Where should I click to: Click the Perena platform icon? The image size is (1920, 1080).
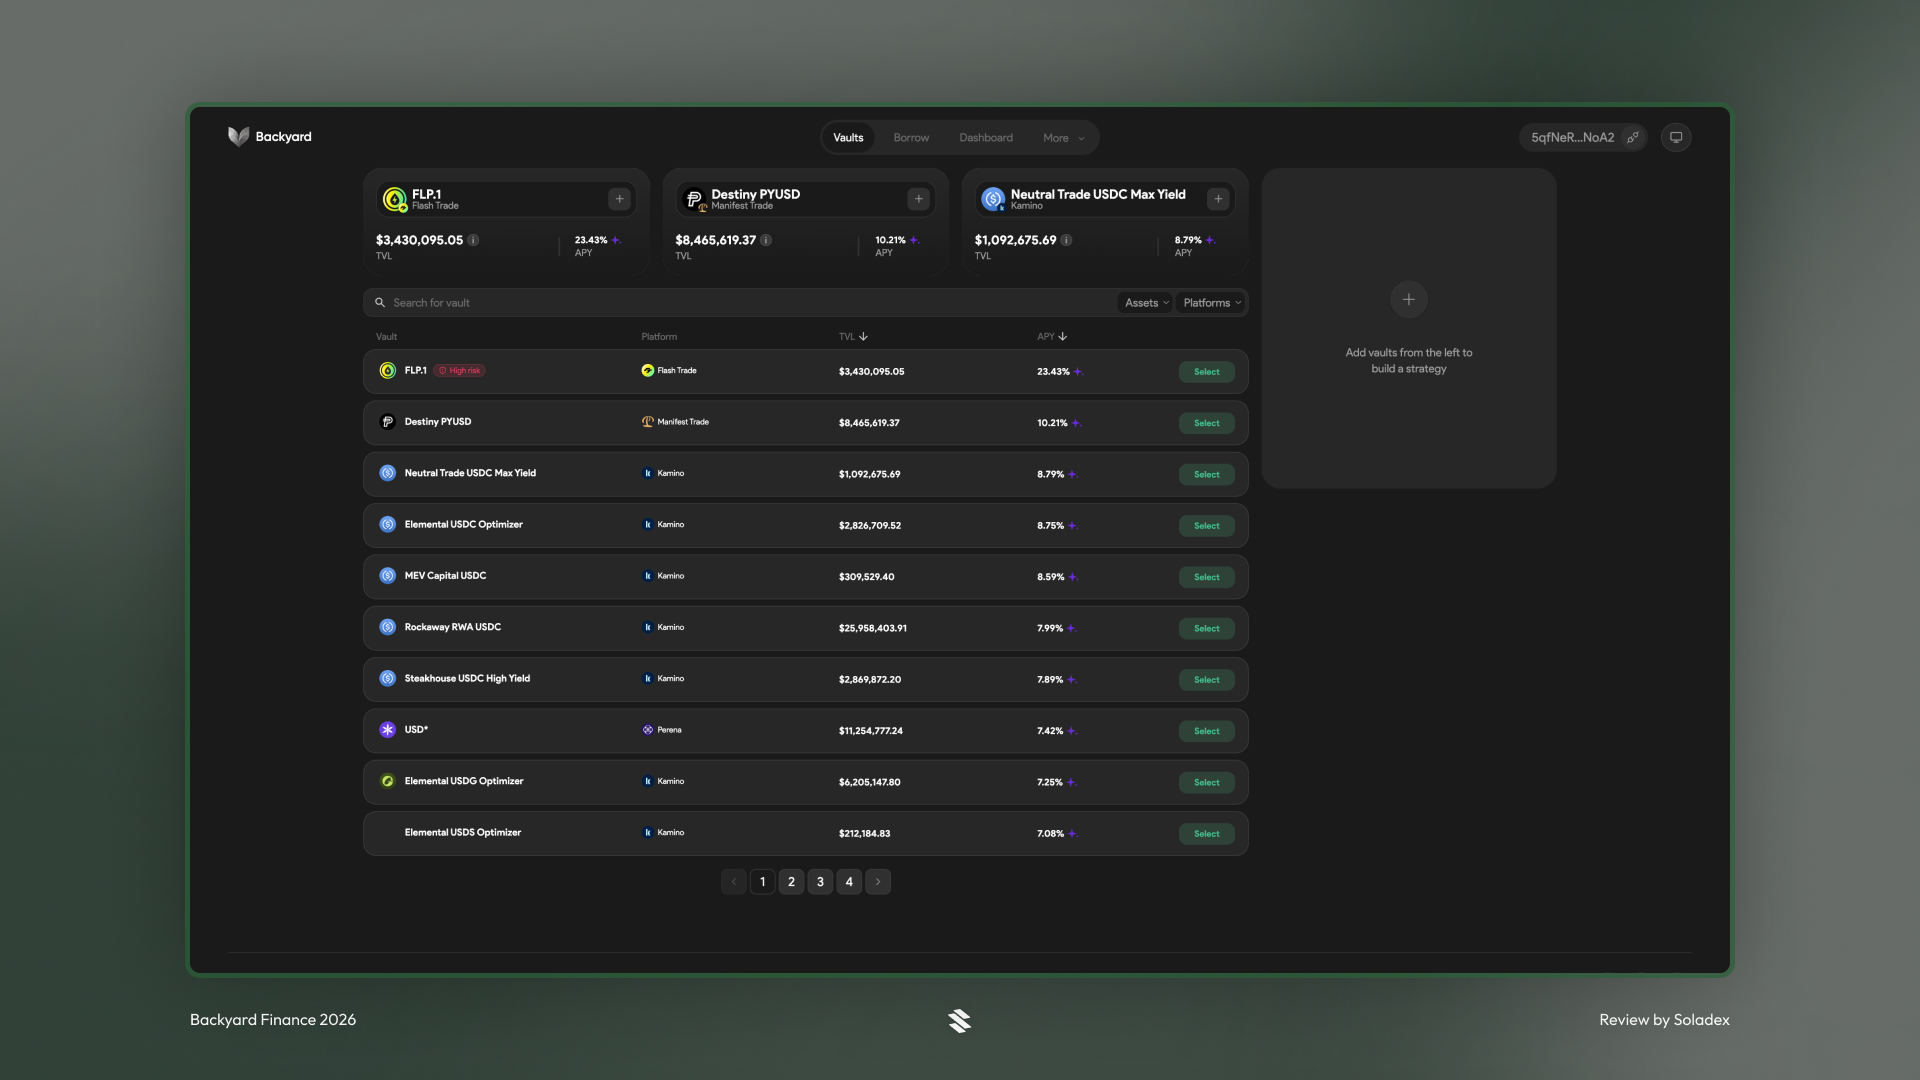coord(648,730)
